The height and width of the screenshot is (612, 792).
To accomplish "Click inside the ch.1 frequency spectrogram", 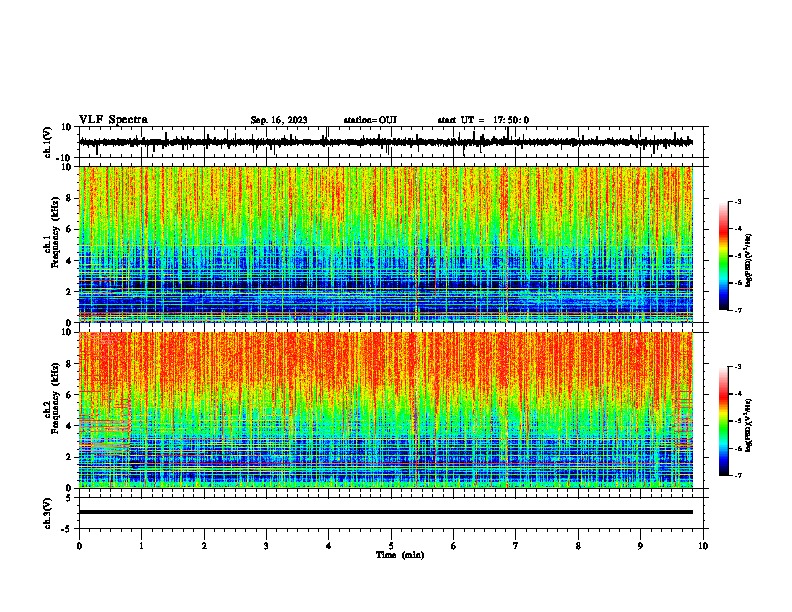I will 386,244.
